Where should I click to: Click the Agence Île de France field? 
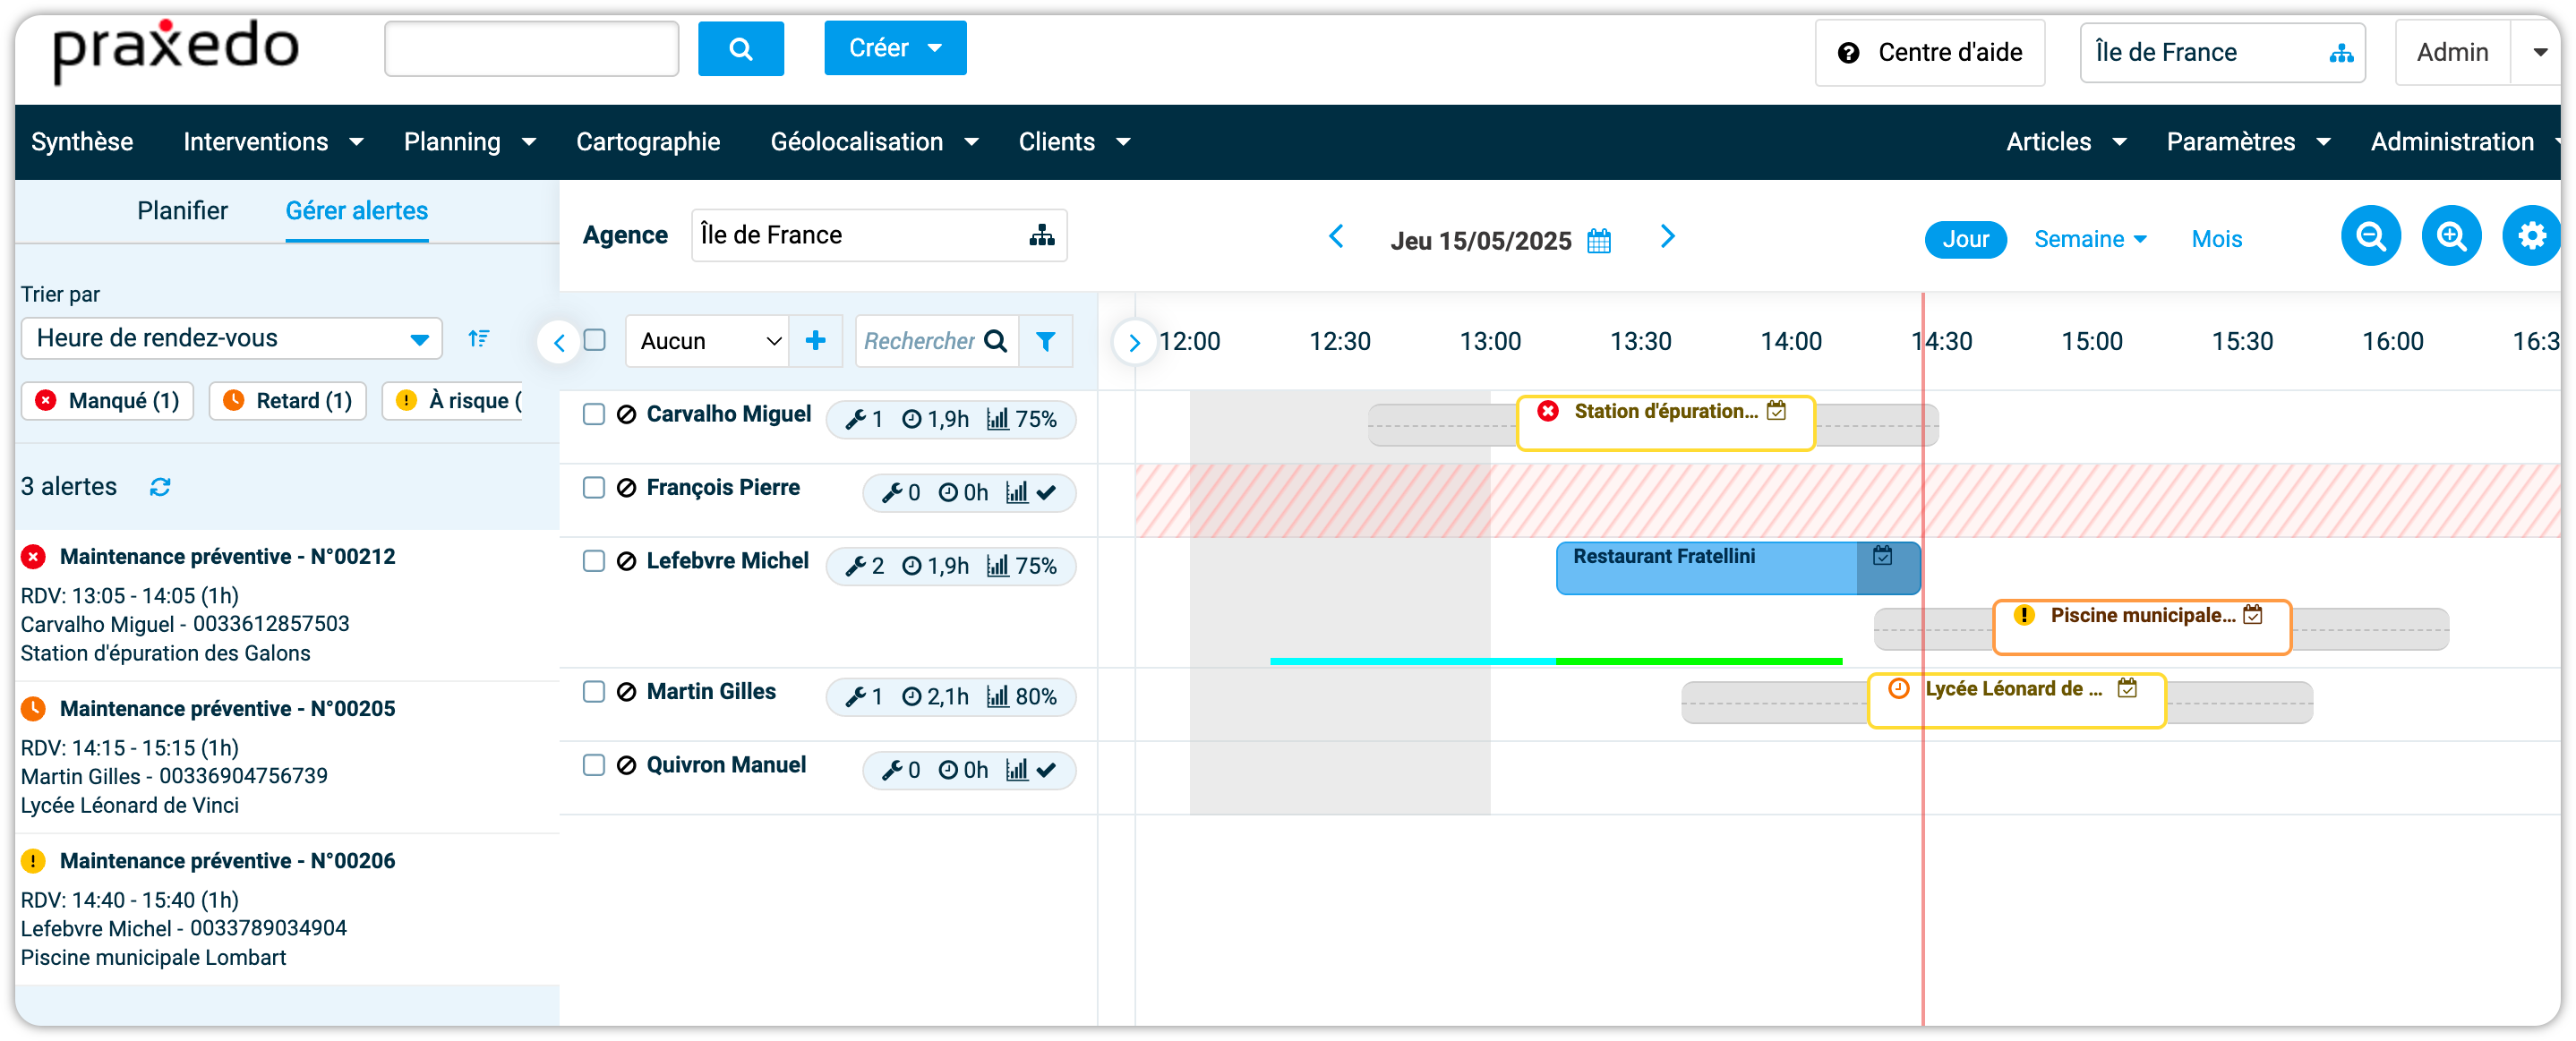[878, 235]
